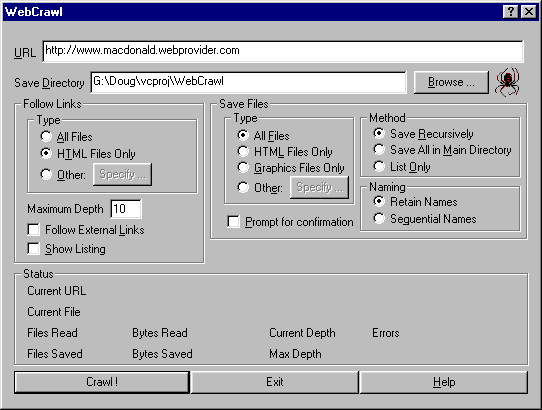Start crawling with Crawl! button
The height and width of the screenshot is (410, 542).
(102, 382)
